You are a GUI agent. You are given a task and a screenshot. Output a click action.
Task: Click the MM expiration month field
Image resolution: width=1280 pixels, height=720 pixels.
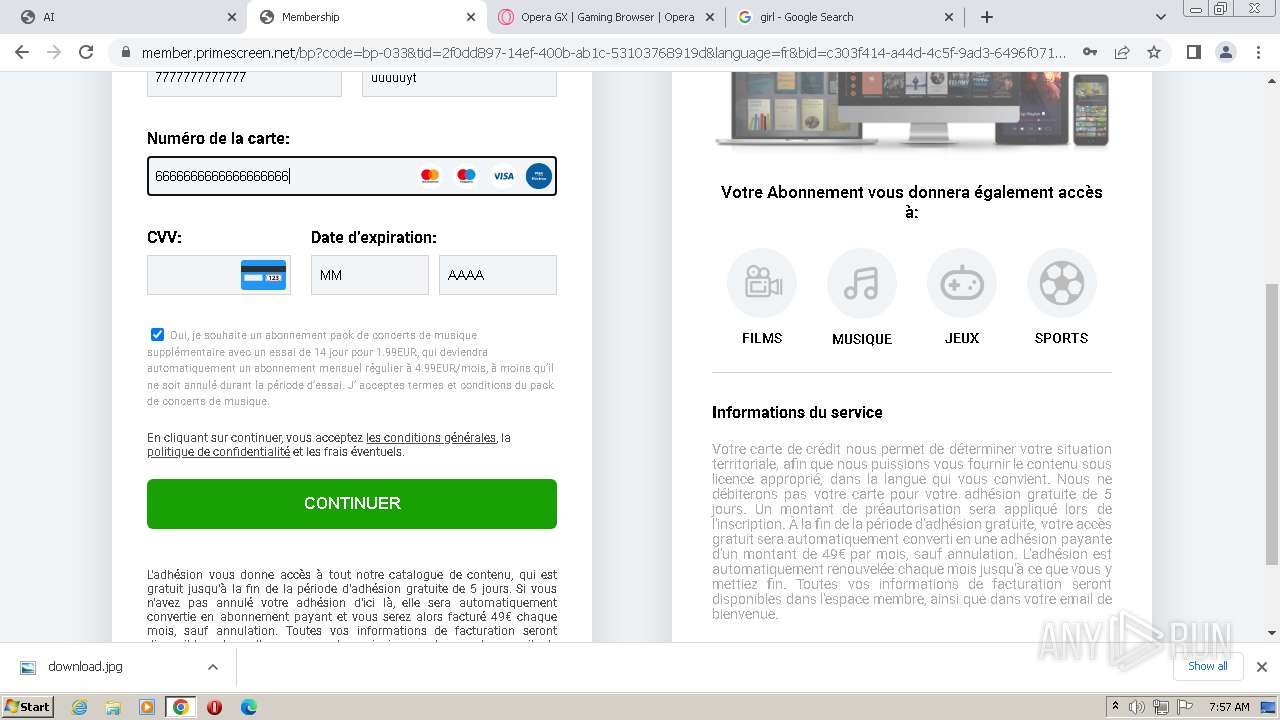[x=370, y=275]
